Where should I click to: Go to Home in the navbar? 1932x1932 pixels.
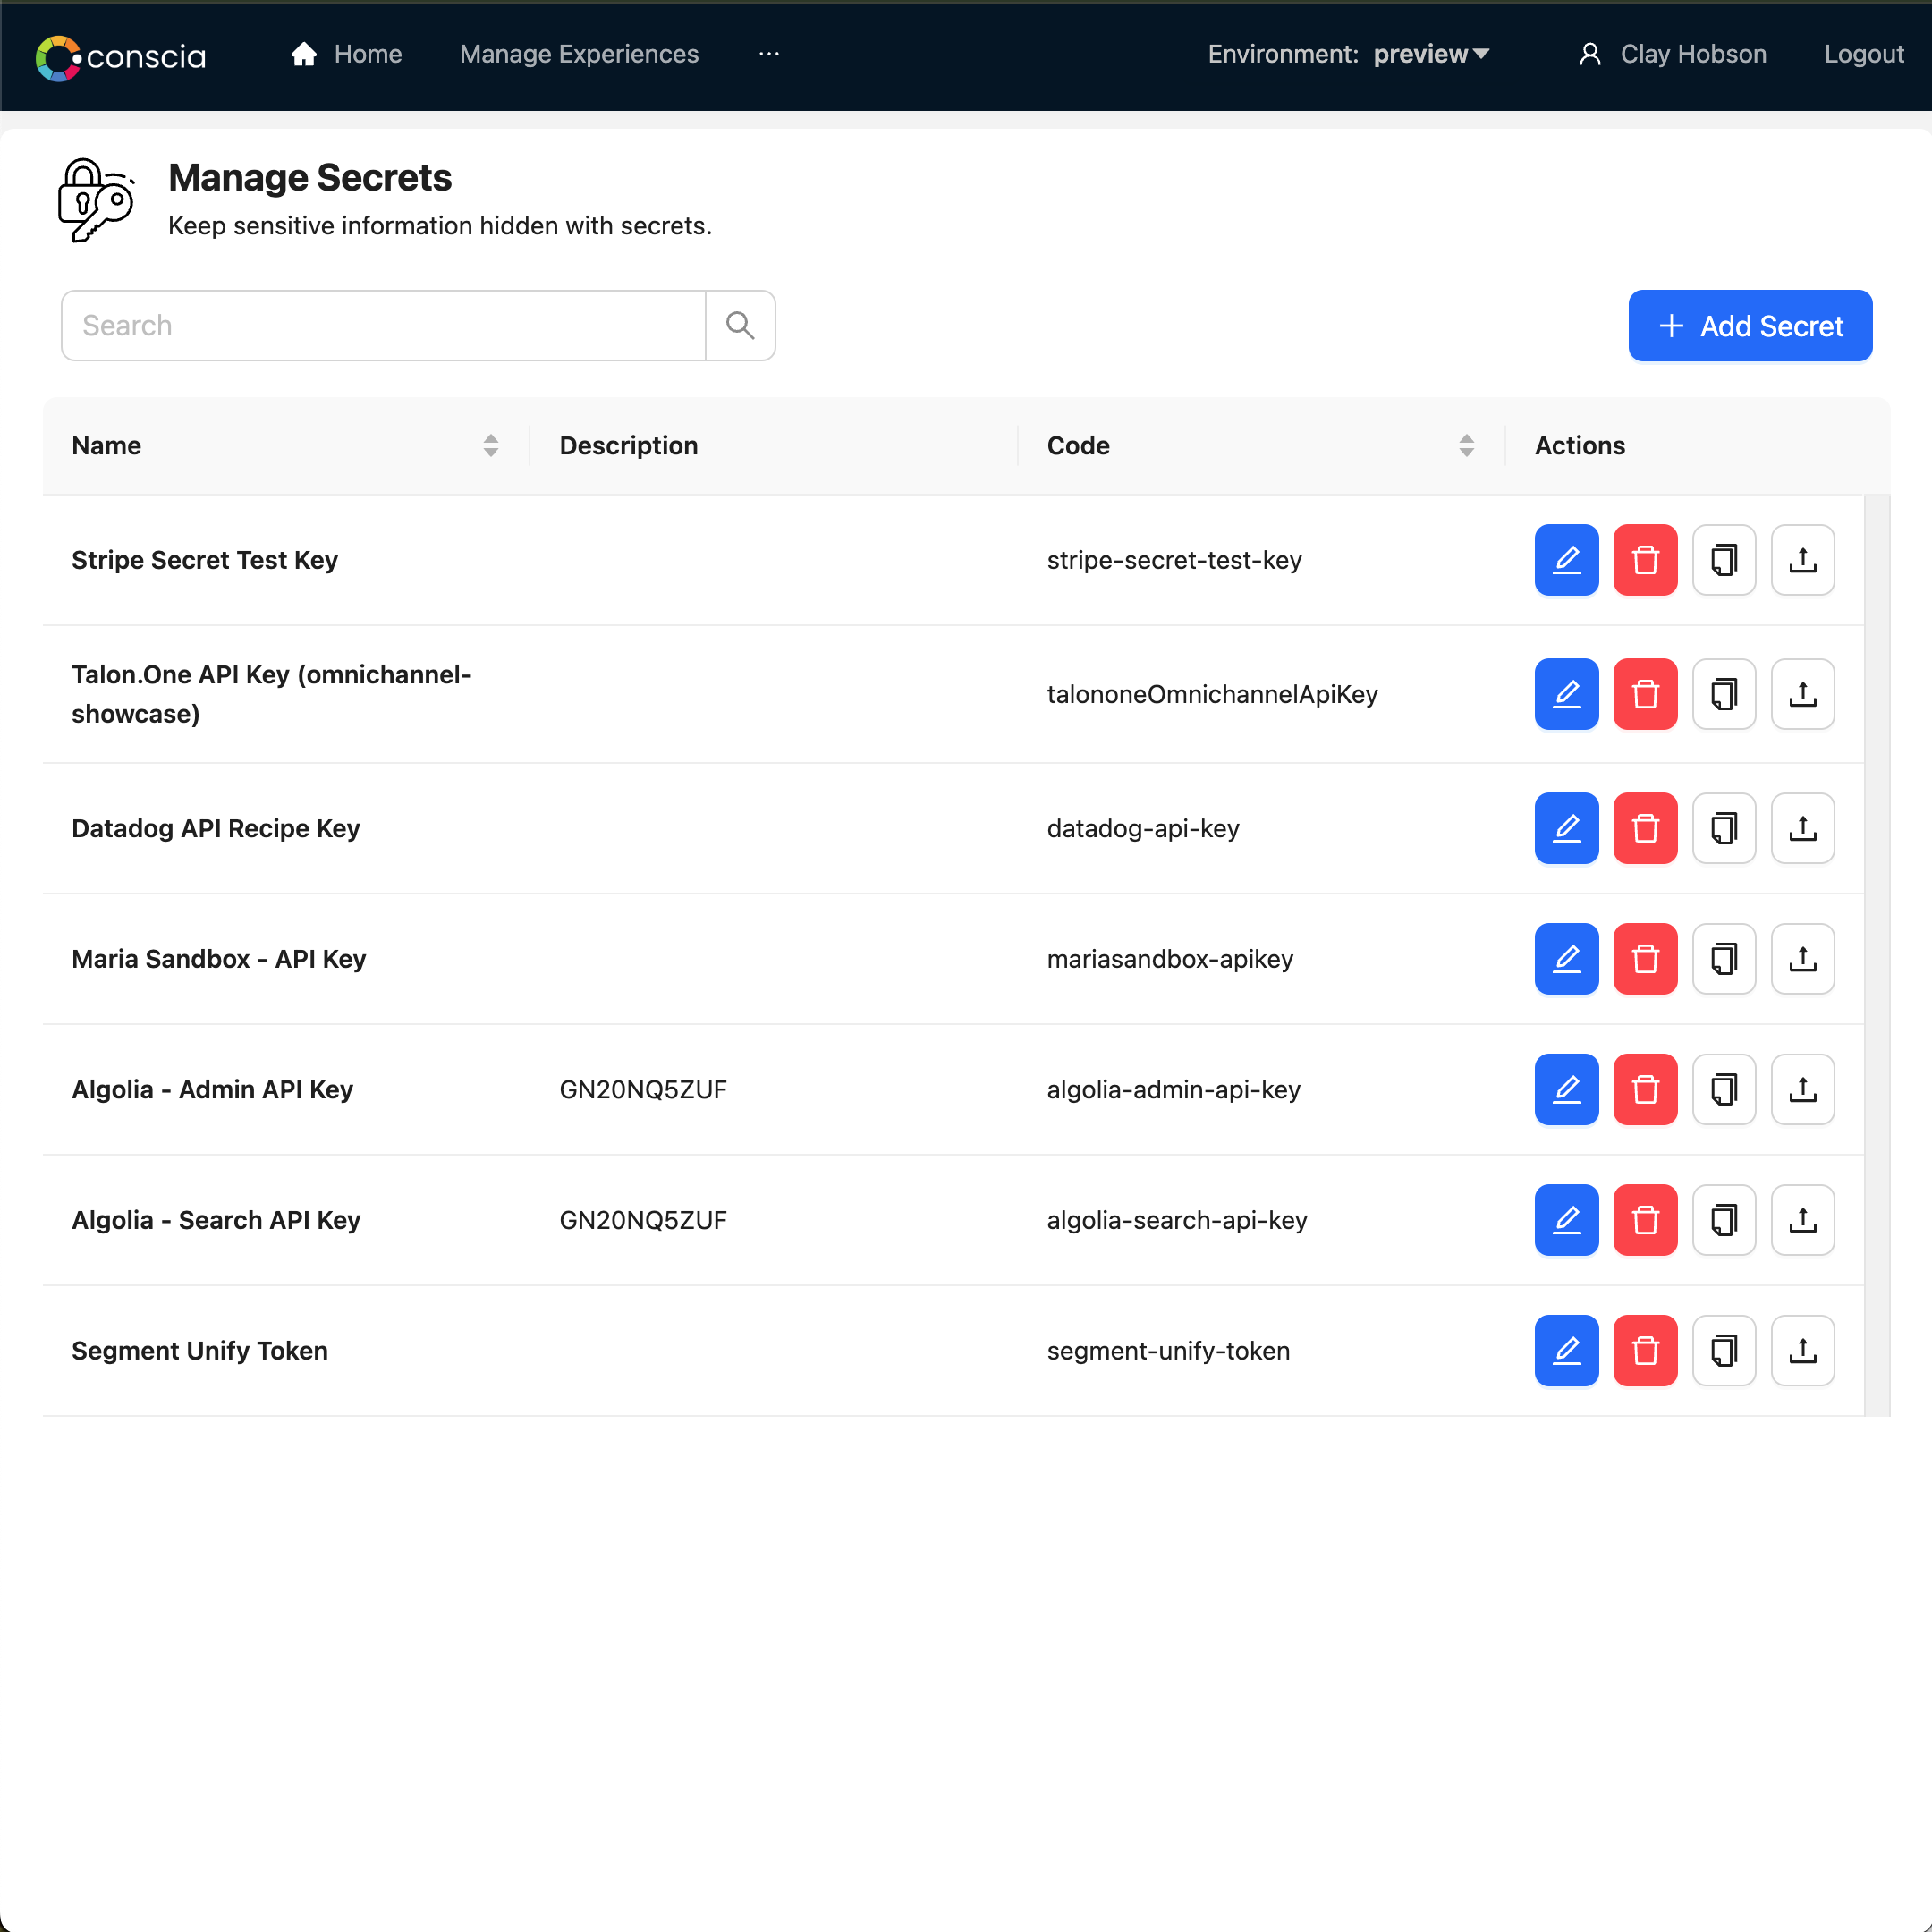click(x=346, y=54)
